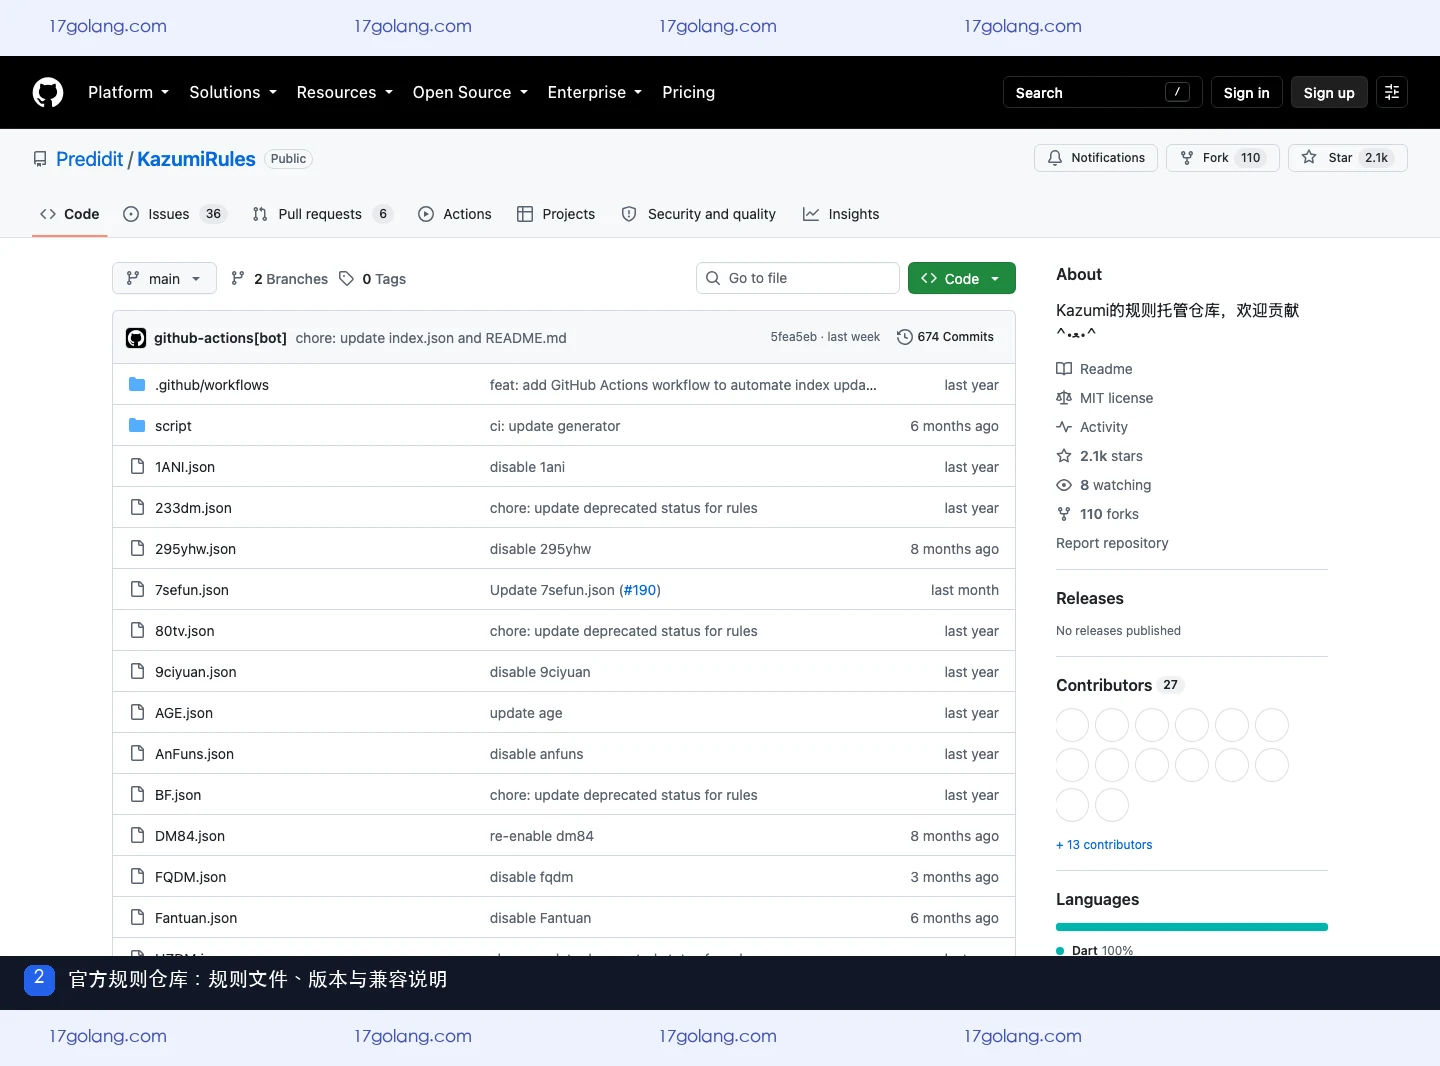The image size is (1440, 1066).
Task: Switch to the Pull requests tab
Action: (x=322, y=214)
